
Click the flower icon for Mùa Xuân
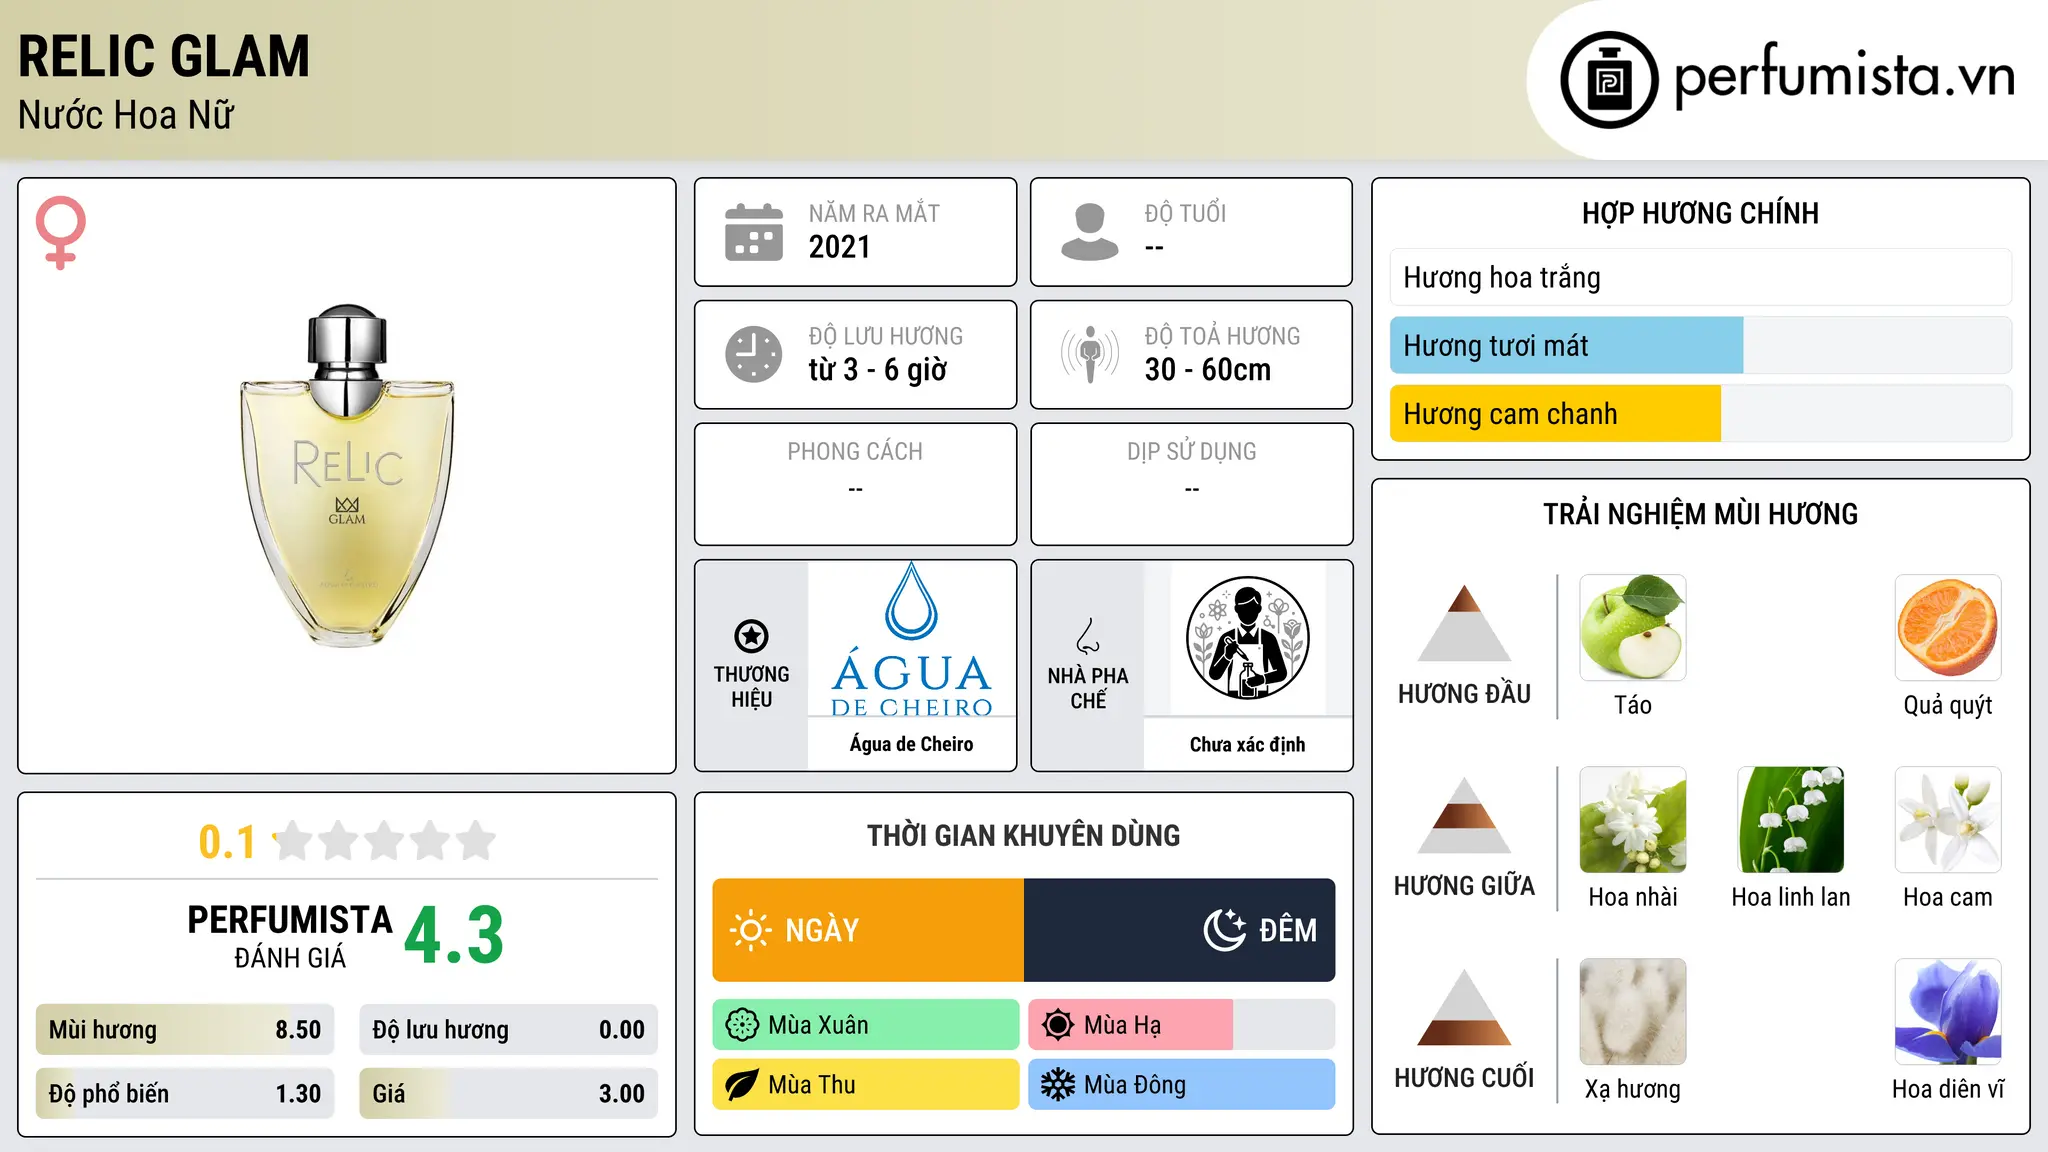742,1025
